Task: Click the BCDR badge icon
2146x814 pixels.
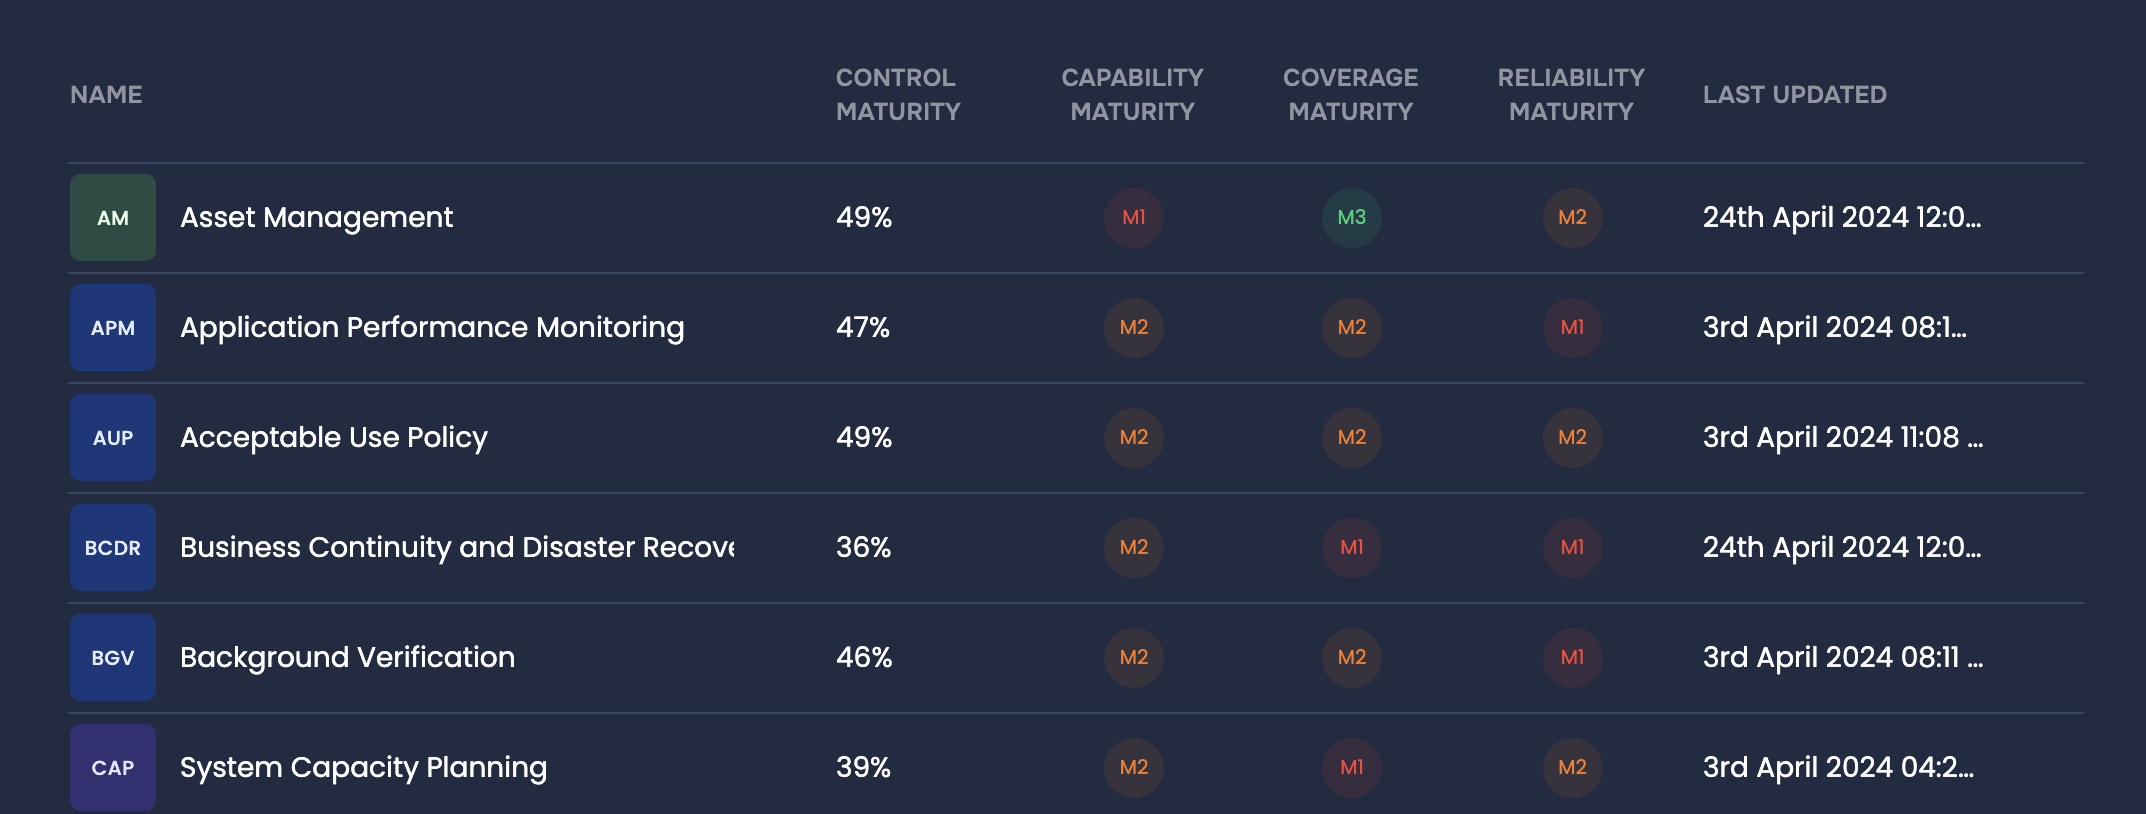Action: click(x=113, y=548)
